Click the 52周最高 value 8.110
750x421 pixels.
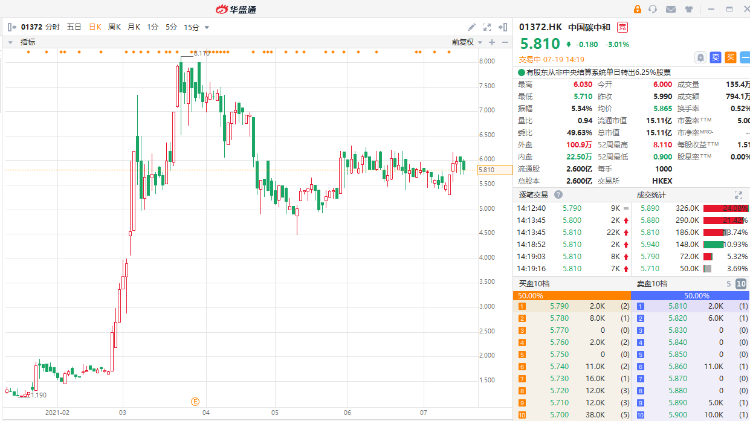coord(662,144)
